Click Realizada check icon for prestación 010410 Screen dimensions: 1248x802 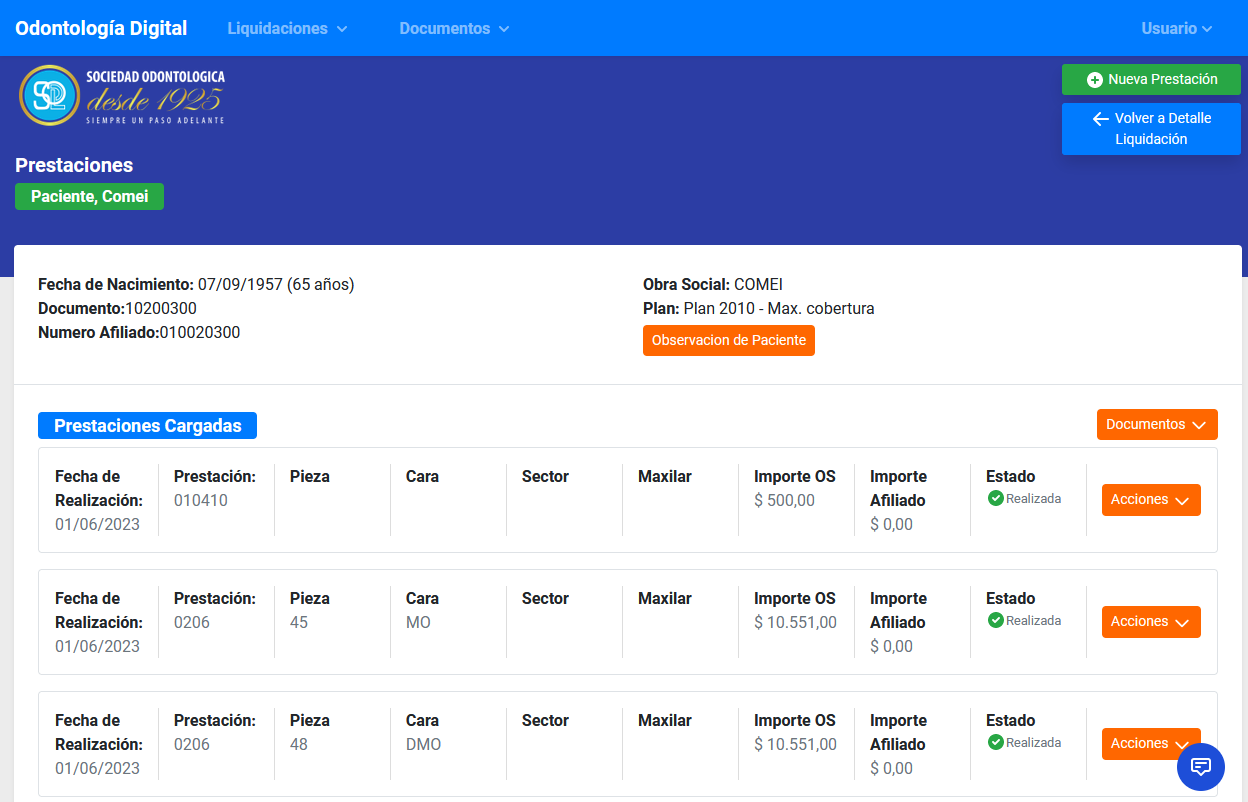tap(995, 499)
